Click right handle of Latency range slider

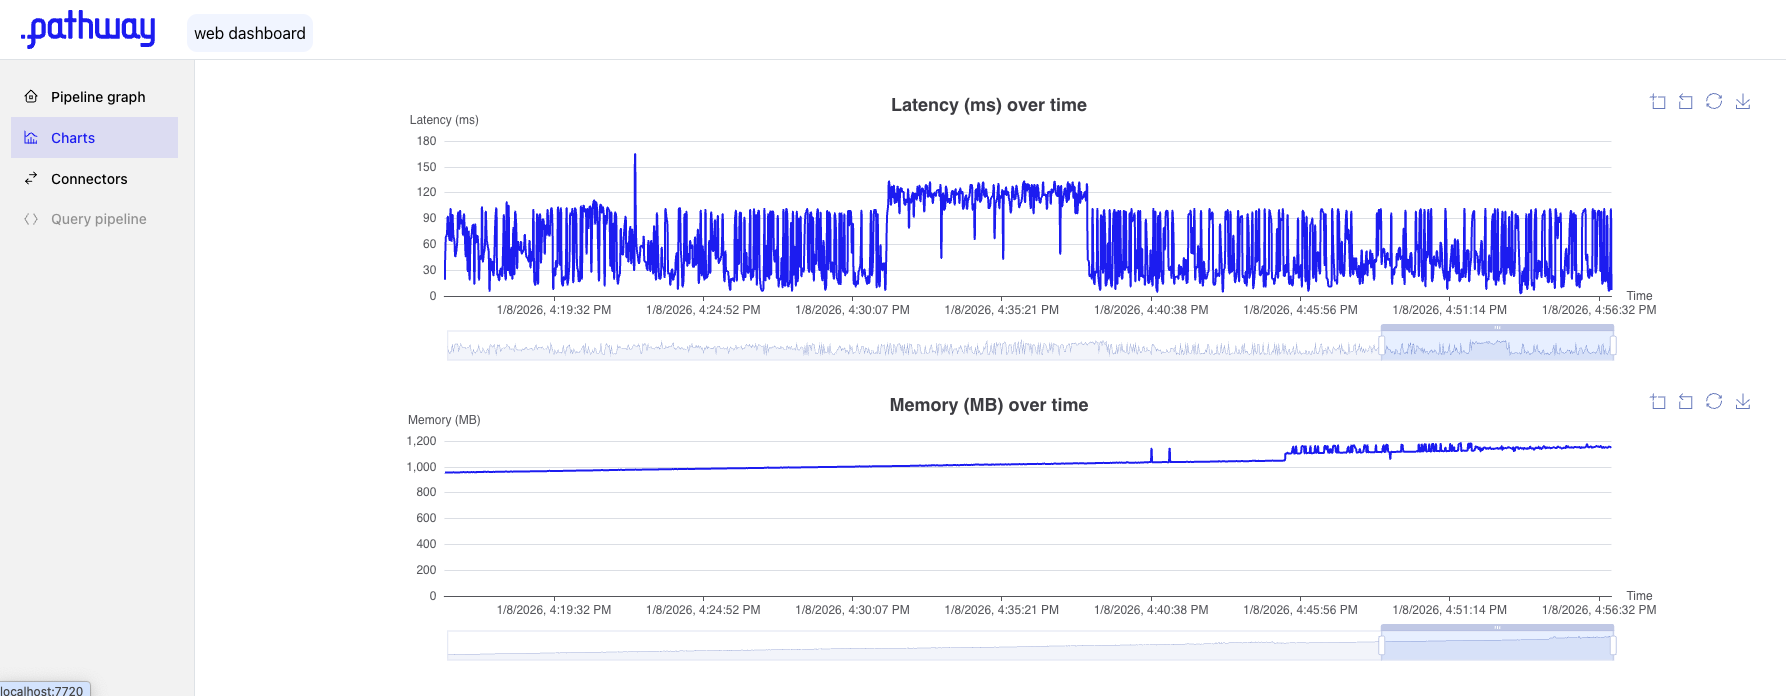point(1613,346)
